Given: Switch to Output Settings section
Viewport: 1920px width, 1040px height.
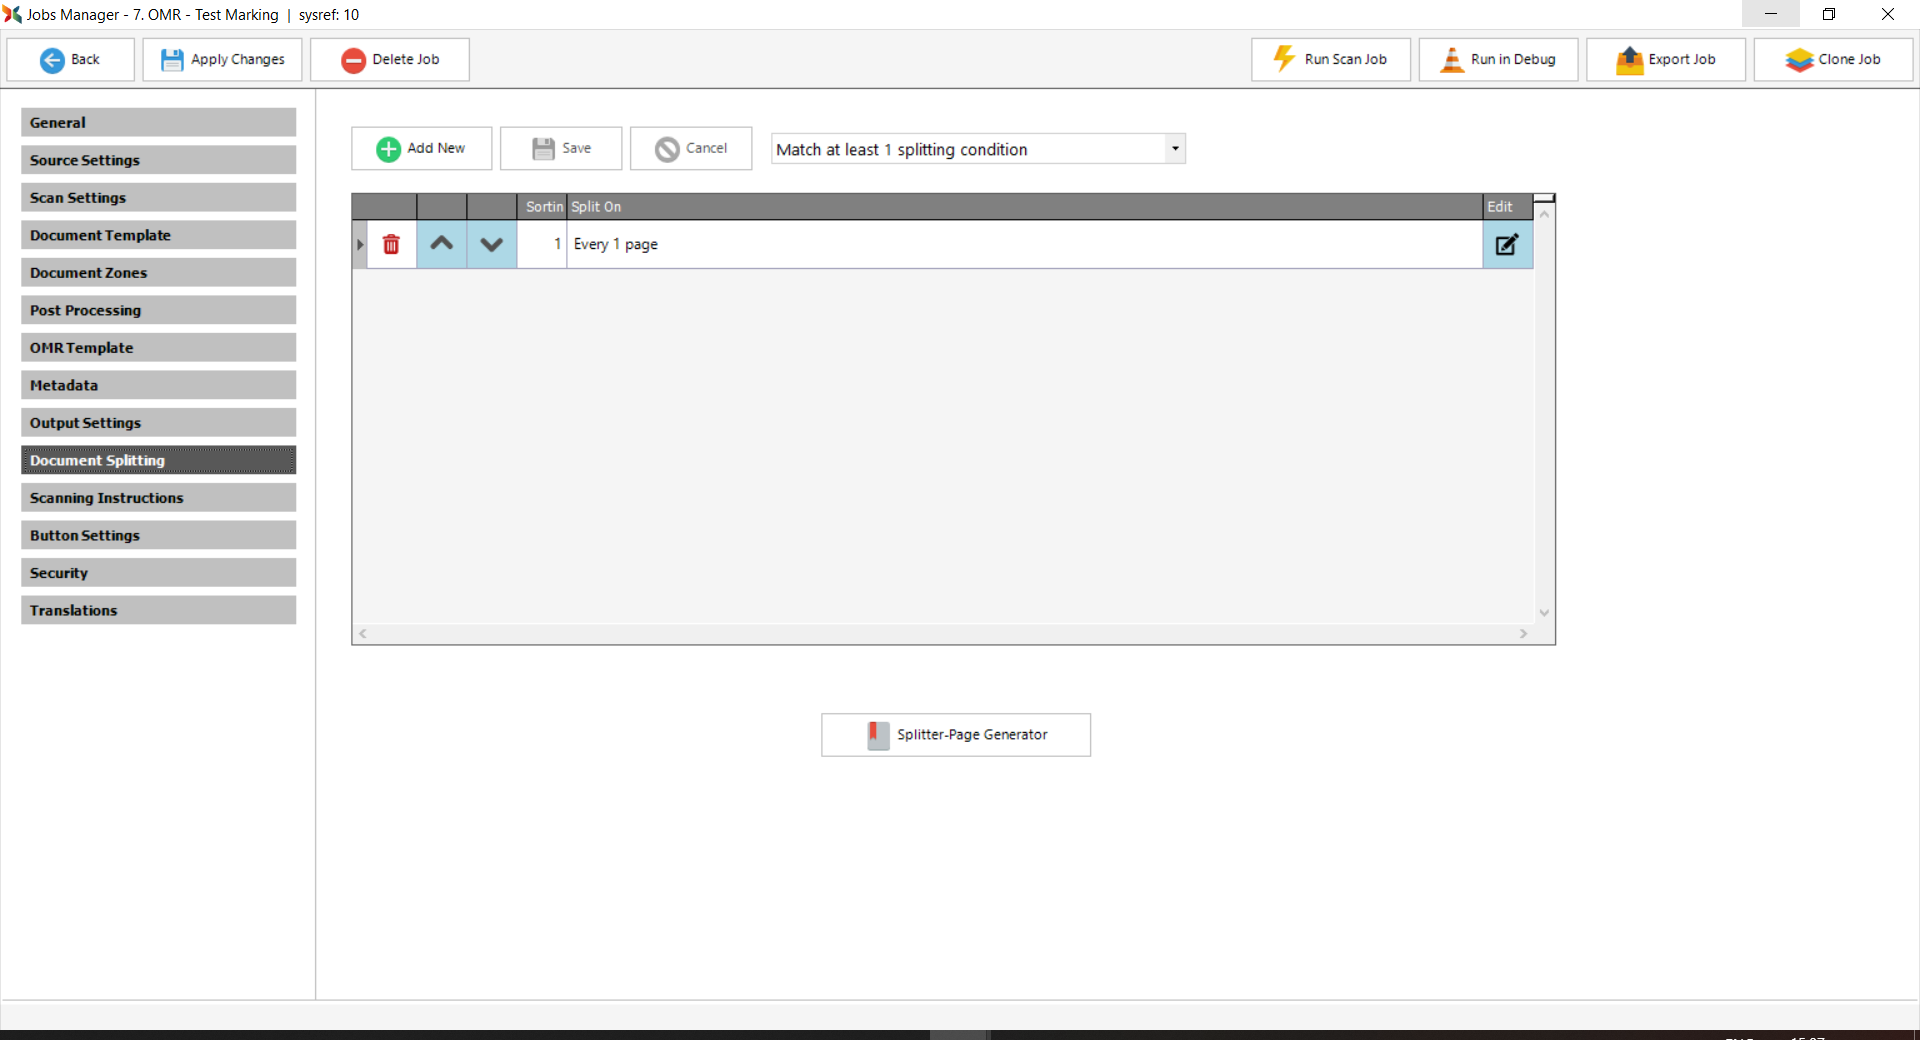Looking at the screenshot, I should click(158, 423).
